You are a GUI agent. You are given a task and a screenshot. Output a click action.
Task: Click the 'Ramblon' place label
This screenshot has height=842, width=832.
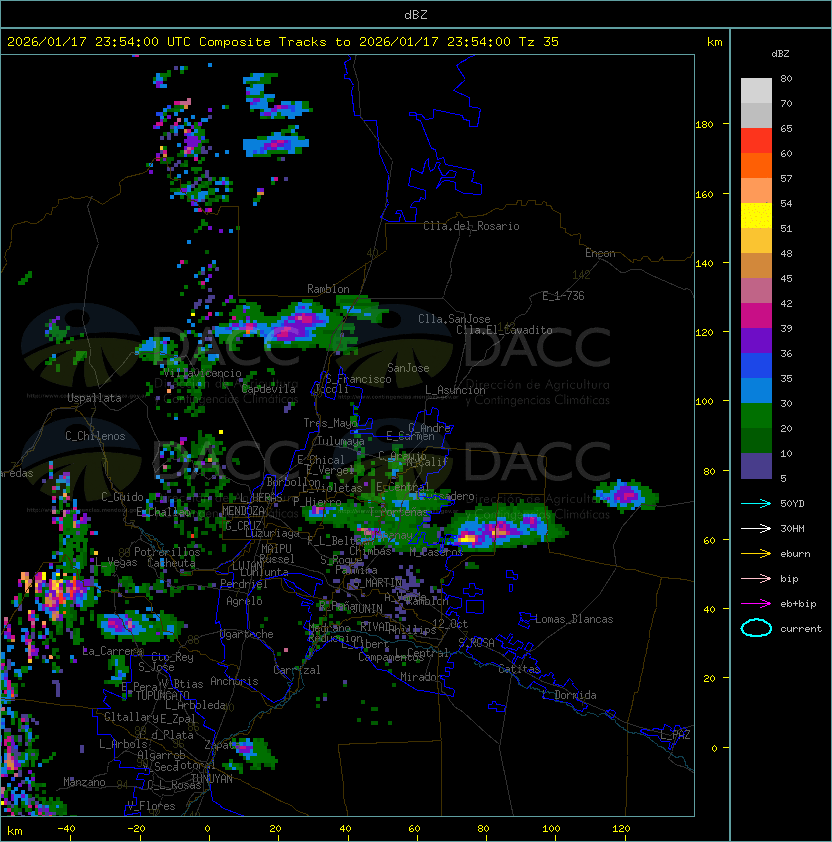click(x=328, y=289)
